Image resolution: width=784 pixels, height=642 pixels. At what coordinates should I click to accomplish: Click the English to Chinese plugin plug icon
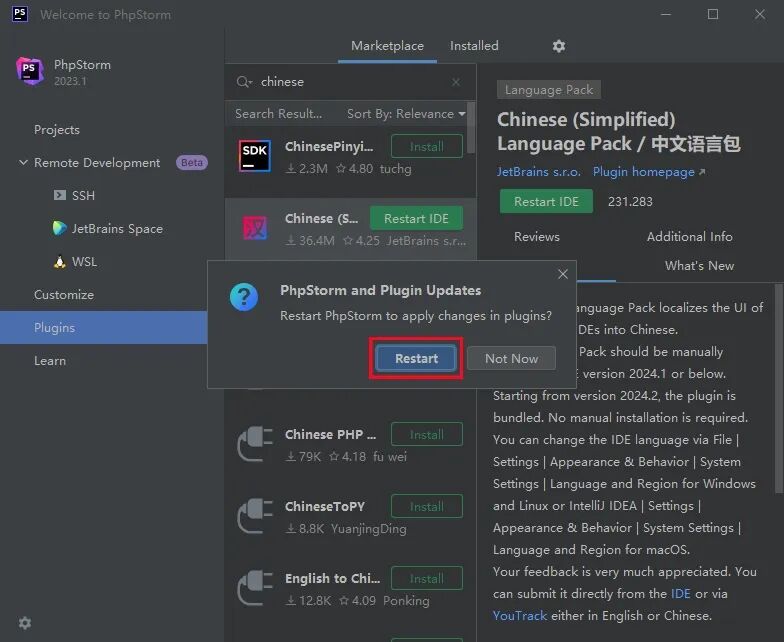254,588
